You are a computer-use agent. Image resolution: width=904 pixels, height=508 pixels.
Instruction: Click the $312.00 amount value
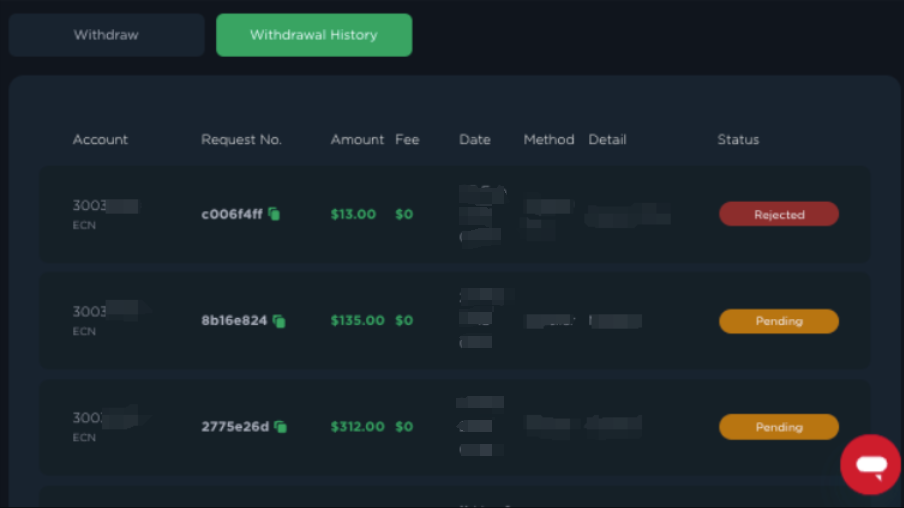(357, 427)
